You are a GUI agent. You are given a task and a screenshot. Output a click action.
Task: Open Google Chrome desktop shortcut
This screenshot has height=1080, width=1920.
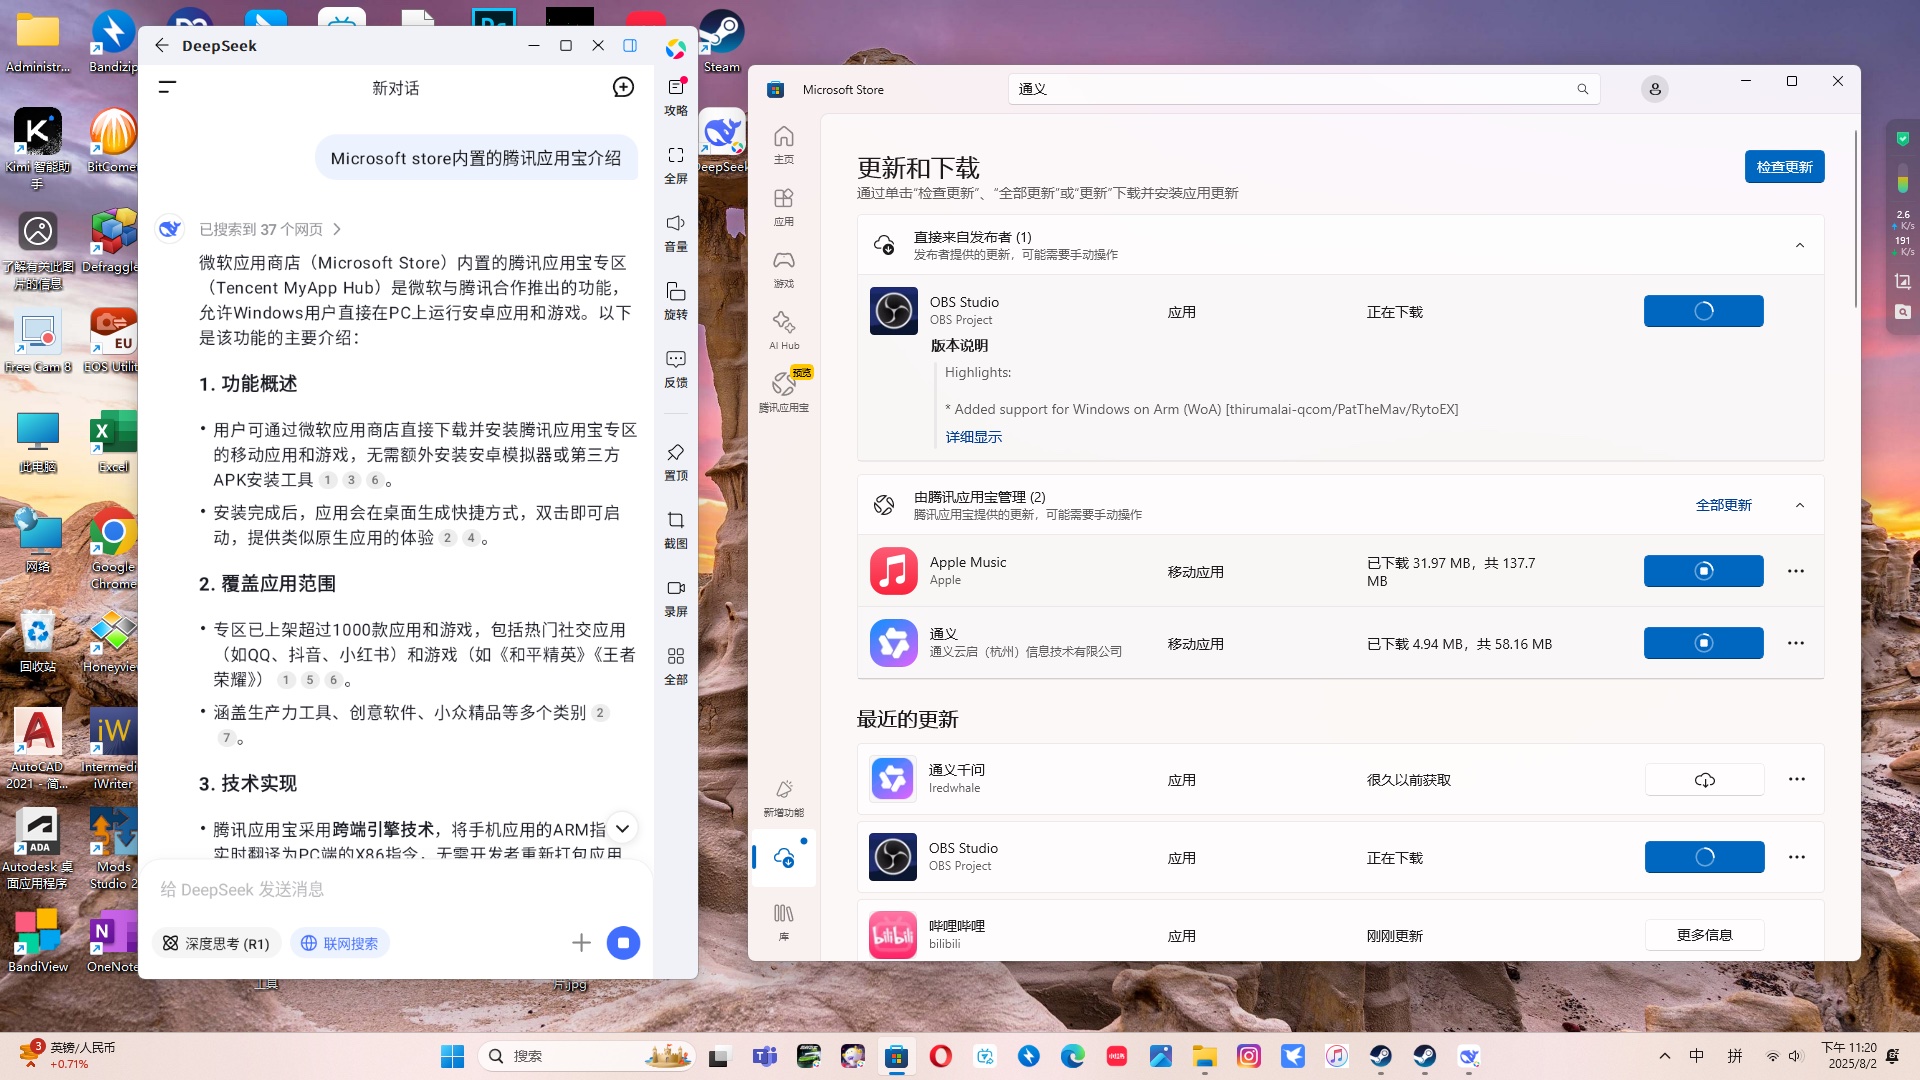point(113,546)
